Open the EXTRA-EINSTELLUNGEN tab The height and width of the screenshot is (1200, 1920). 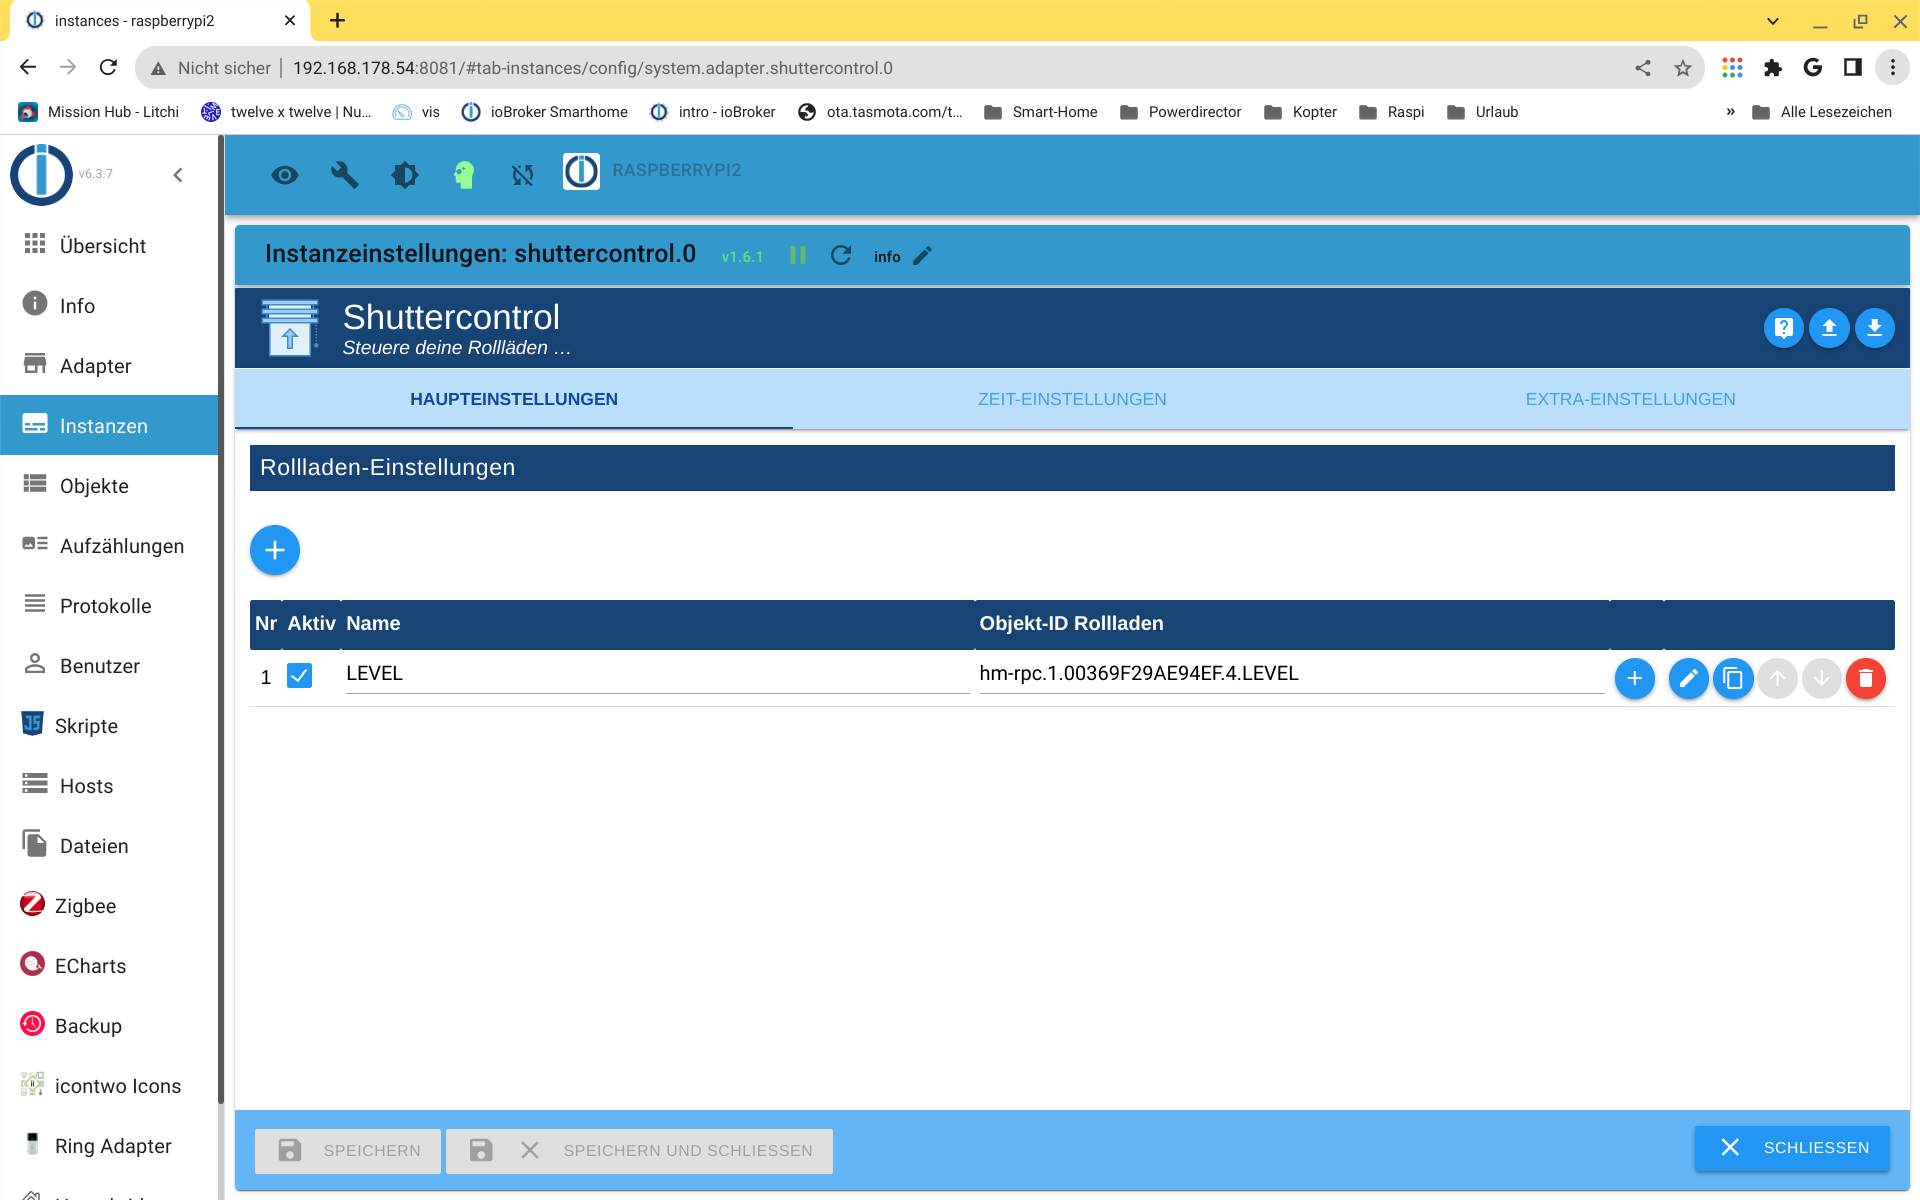[x=1630, y=399]
